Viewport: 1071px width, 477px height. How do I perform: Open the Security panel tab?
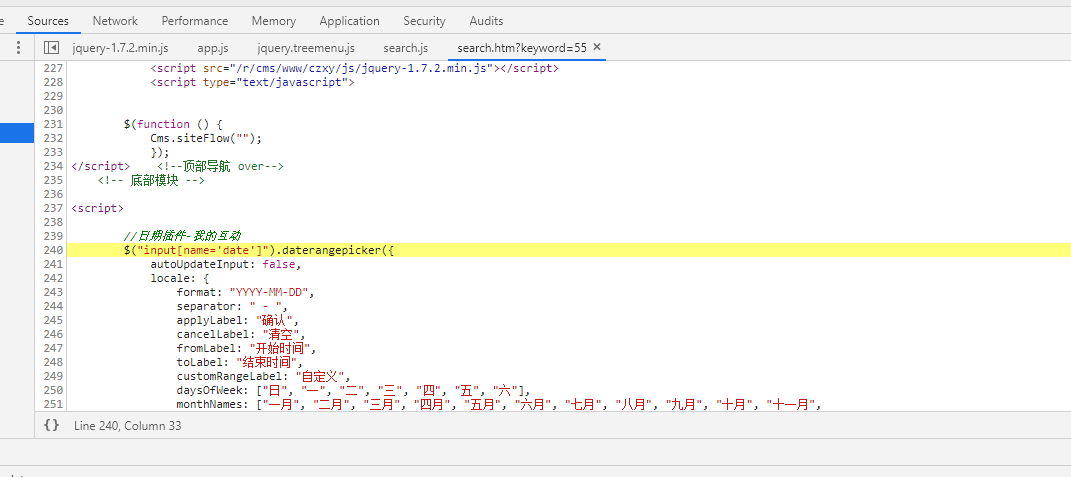pyautogui.click(x=424, y=20)
